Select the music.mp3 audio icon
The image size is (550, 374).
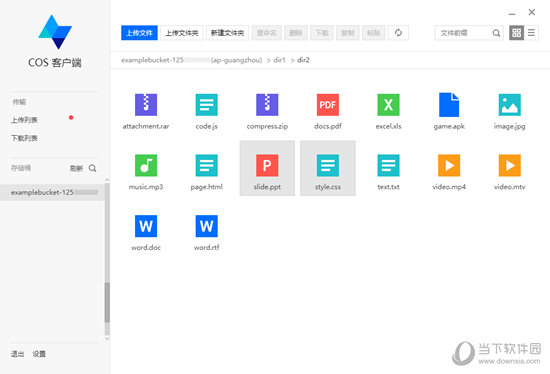pos(146,165)
